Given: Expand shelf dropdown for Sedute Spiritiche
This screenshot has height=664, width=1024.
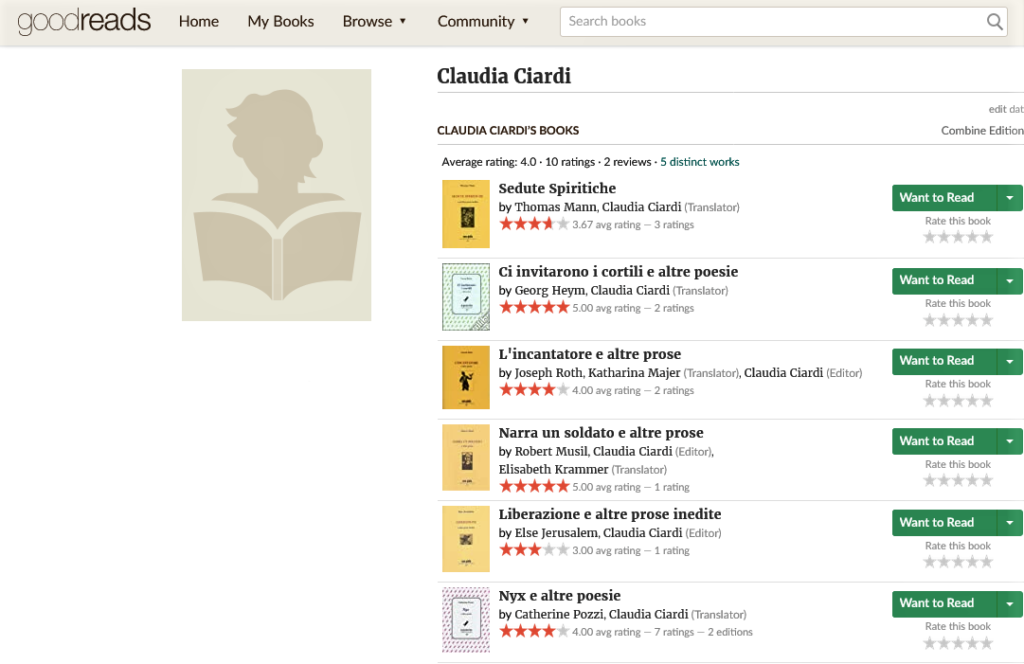Looking at the screenshot, I should pos(1010,198).
